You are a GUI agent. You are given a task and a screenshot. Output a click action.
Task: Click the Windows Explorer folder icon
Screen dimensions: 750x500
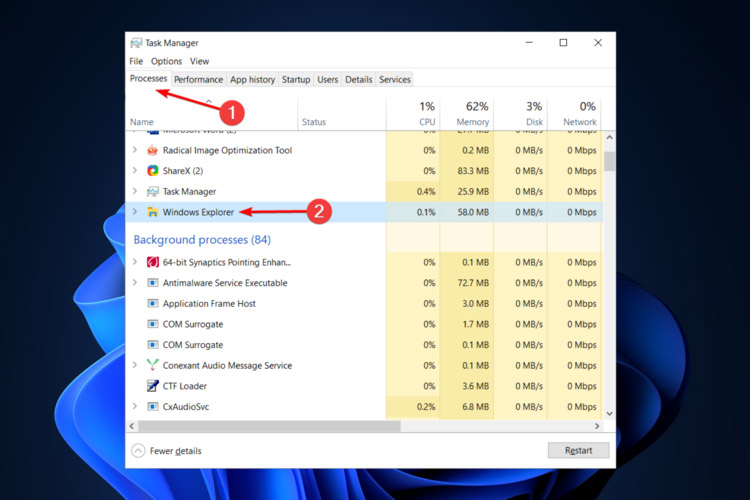153,212
